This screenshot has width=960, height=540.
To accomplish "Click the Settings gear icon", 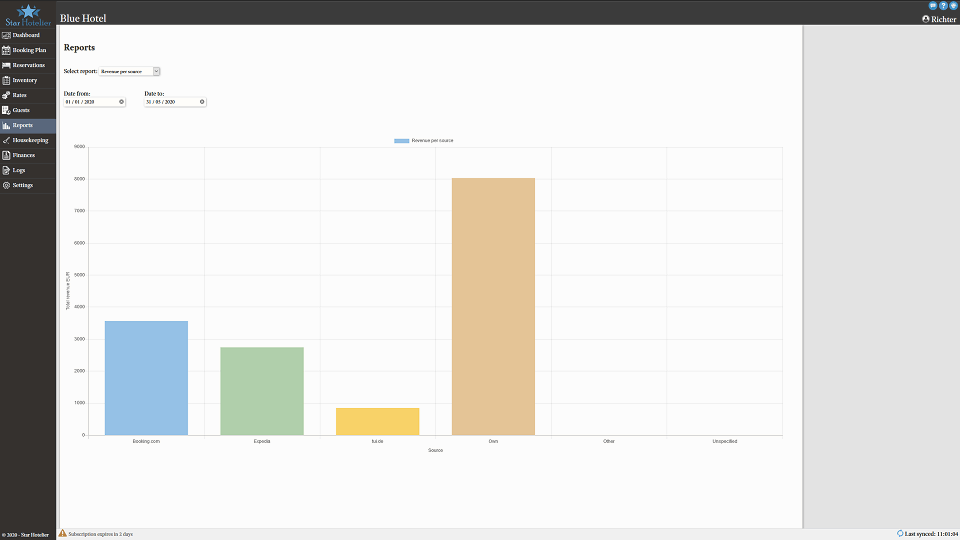I will (x=6, y=185).
